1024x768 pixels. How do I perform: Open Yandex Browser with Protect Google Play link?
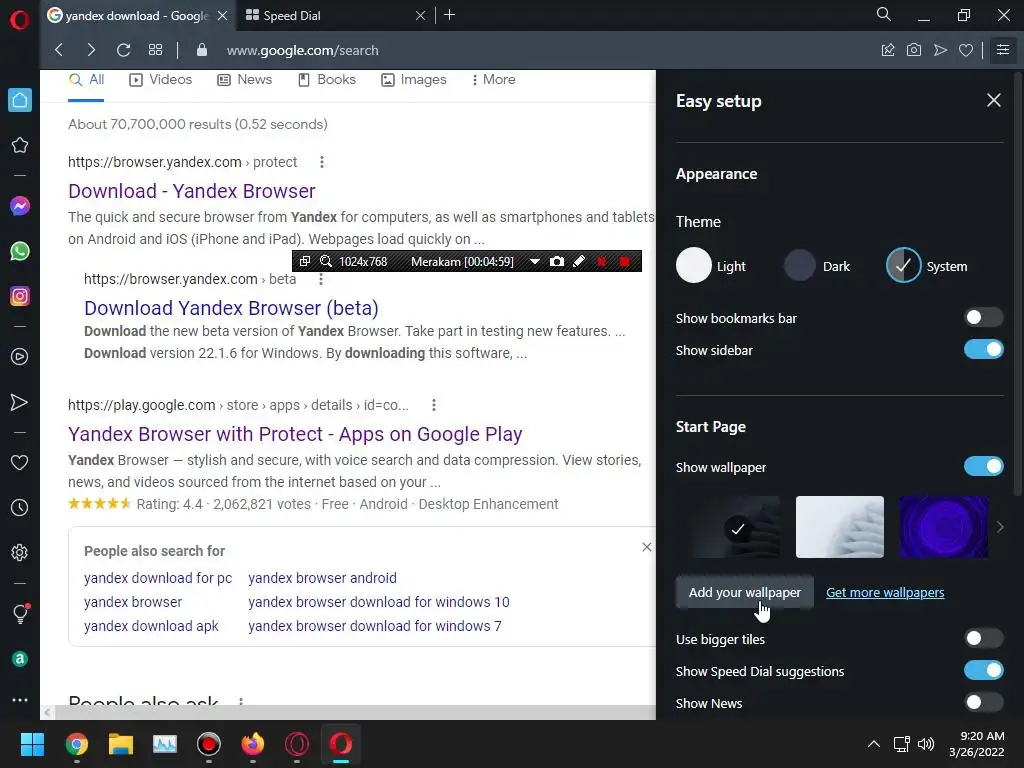pyautogui.click(x=295, y=434)
